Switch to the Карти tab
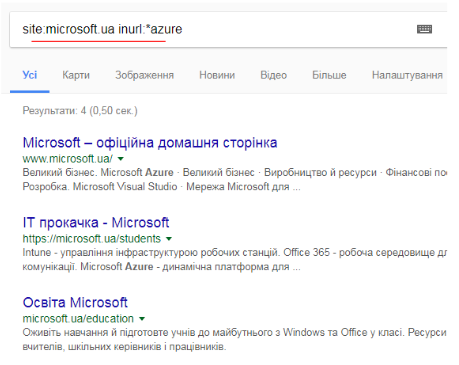 pyautogui.click(x=76, y=75)
